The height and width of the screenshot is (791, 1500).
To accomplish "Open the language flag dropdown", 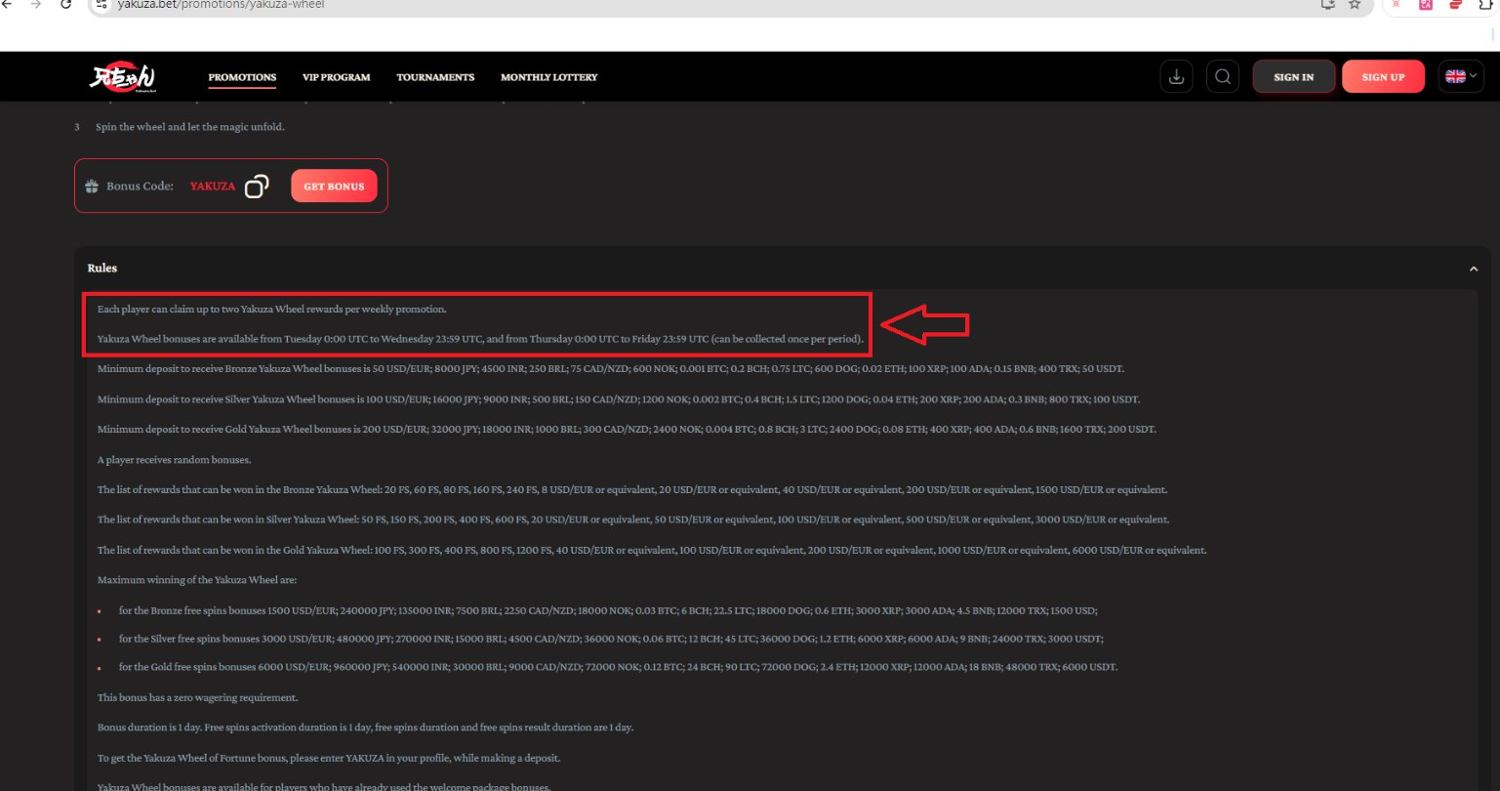I will click(x=1460, y=77).
